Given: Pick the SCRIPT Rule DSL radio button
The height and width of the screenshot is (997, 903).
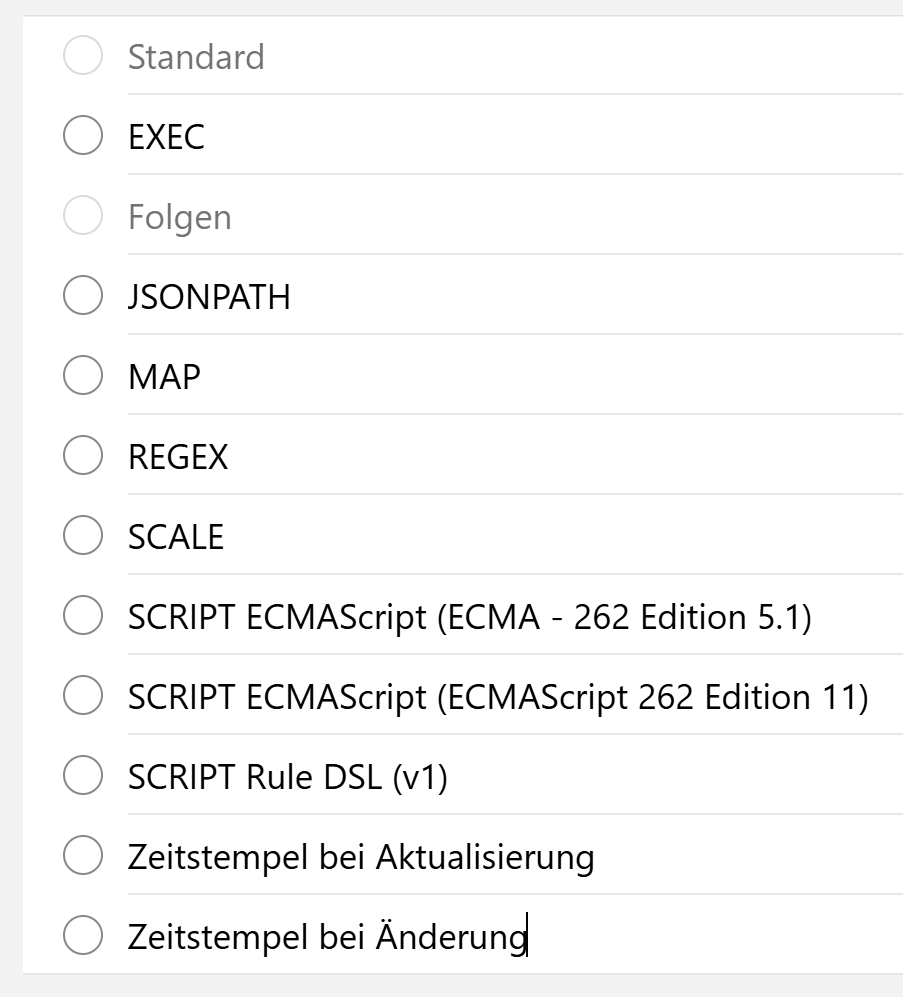Looking at the screenshot, I should click(x=82, y=776).
